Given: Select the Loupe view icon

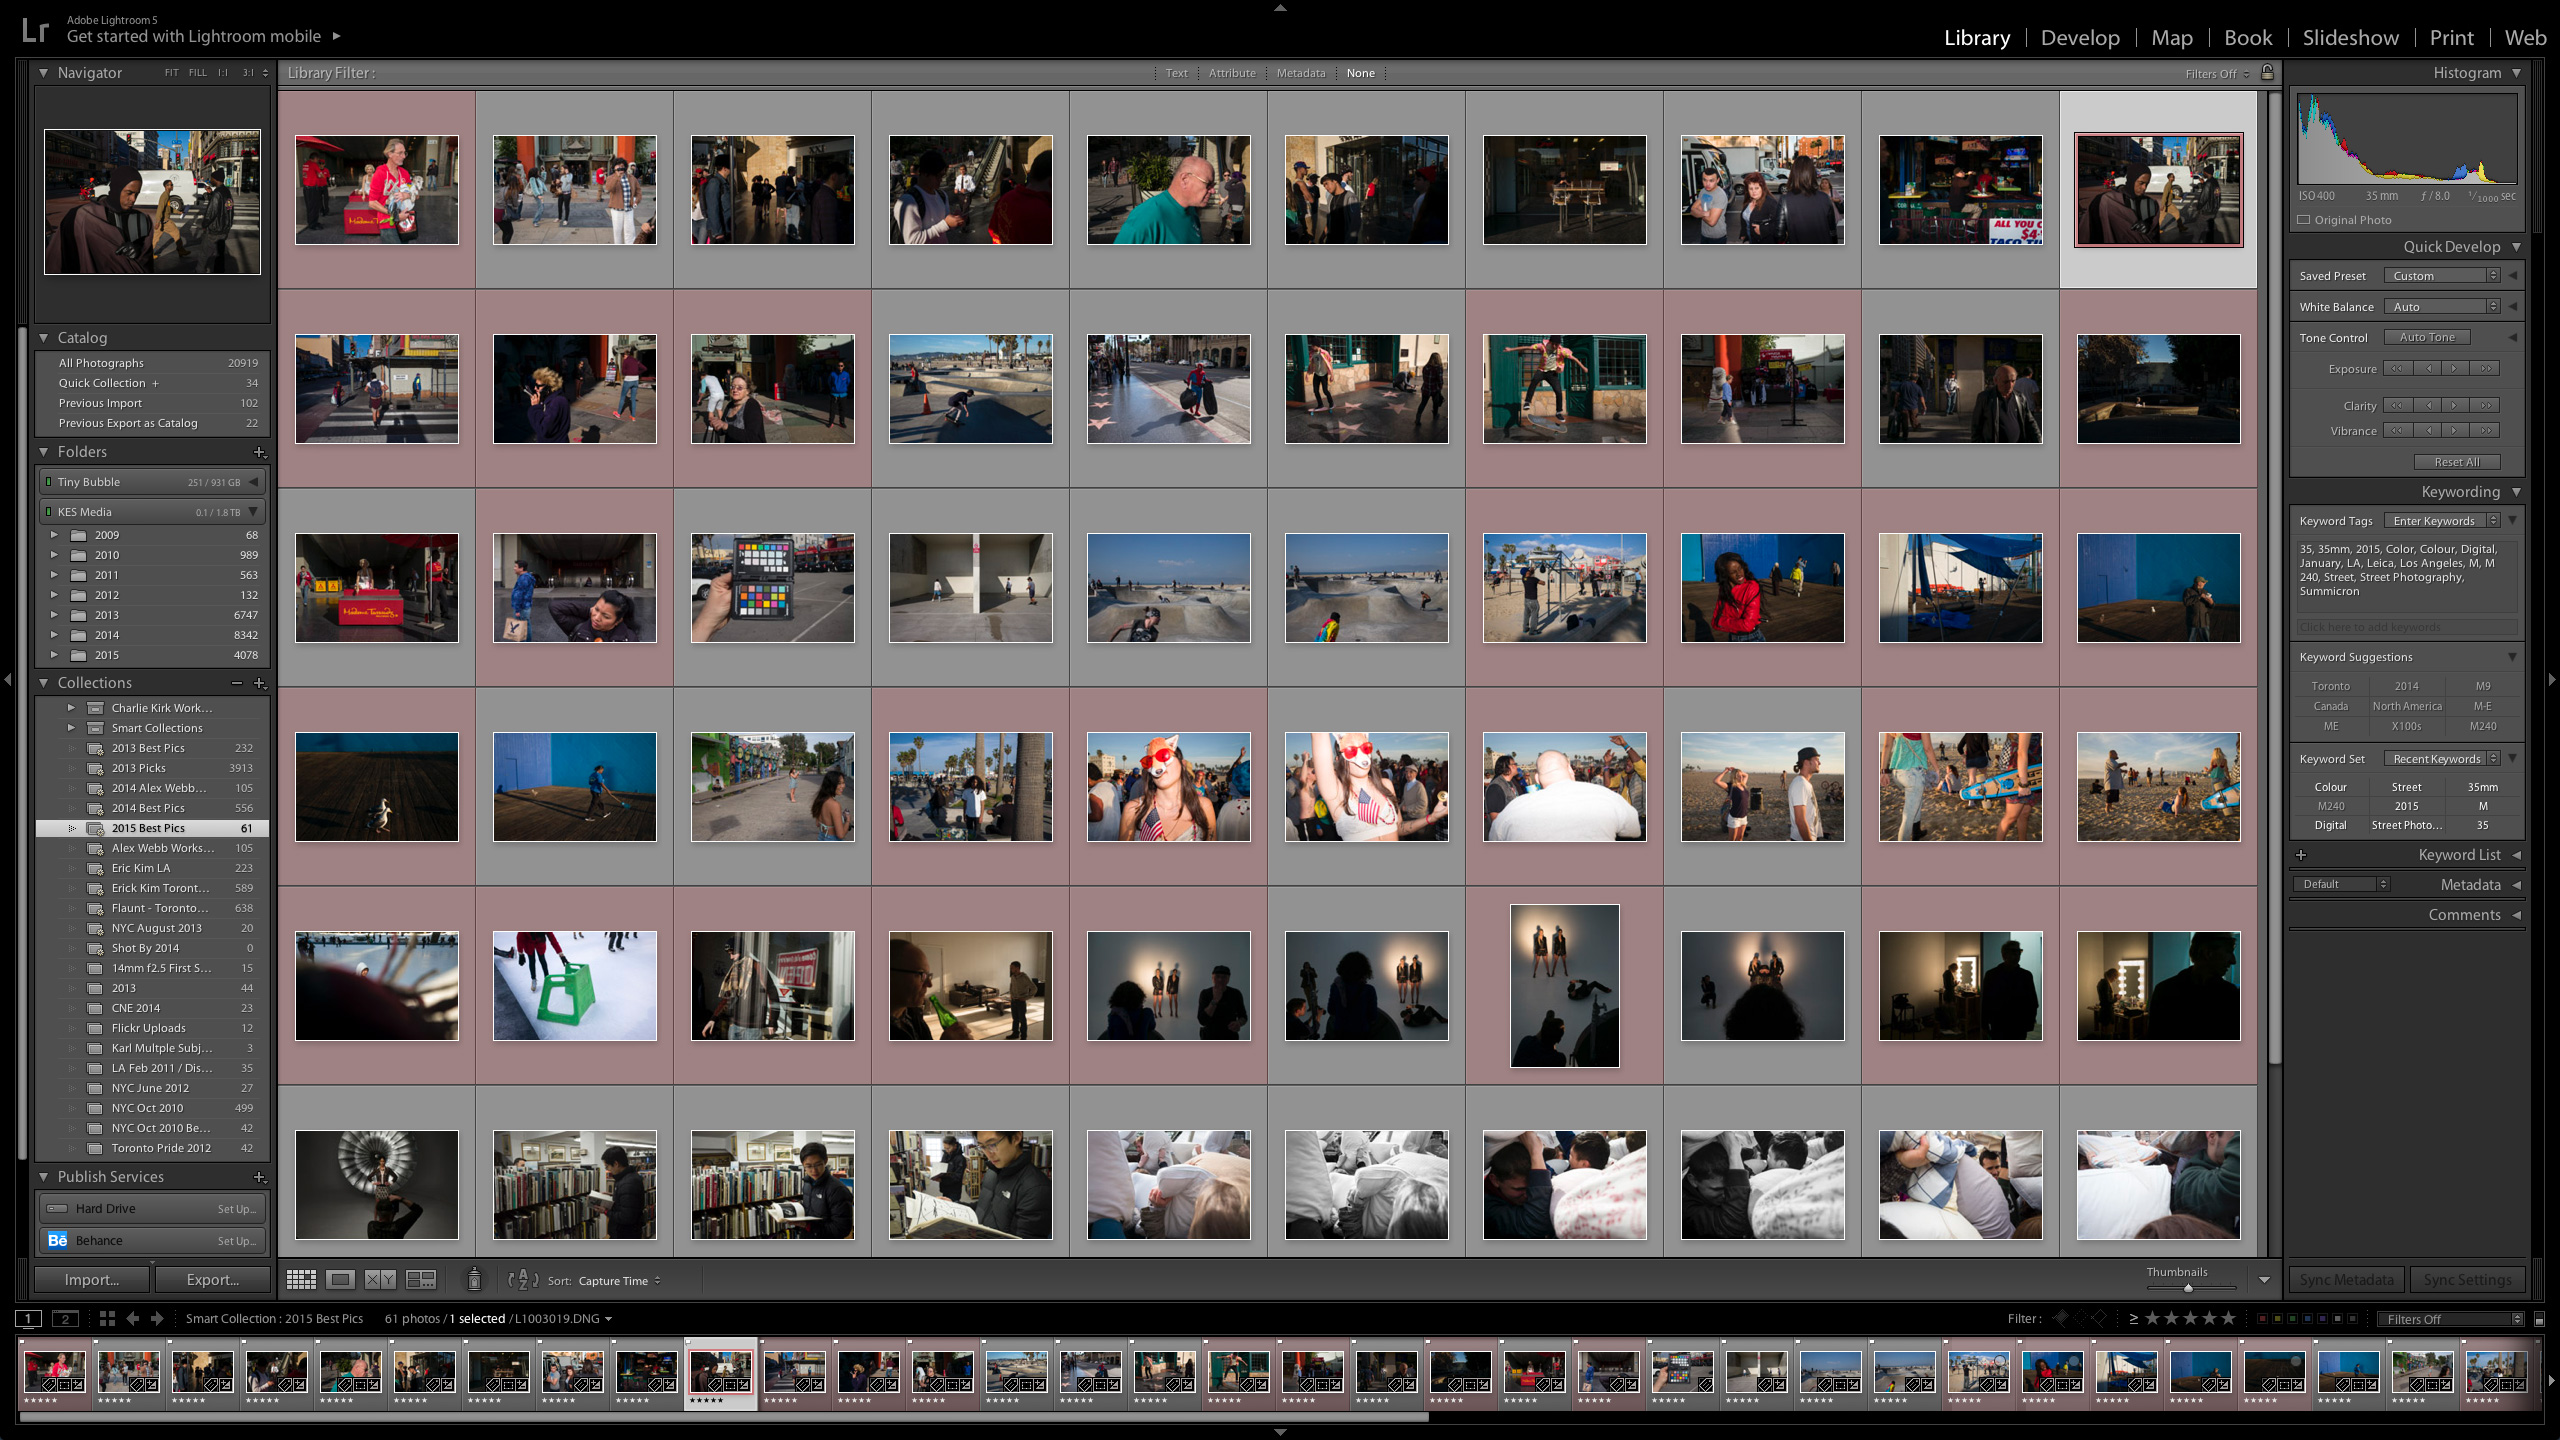Looking at the screenshot, I should (x=341, y=1280).
